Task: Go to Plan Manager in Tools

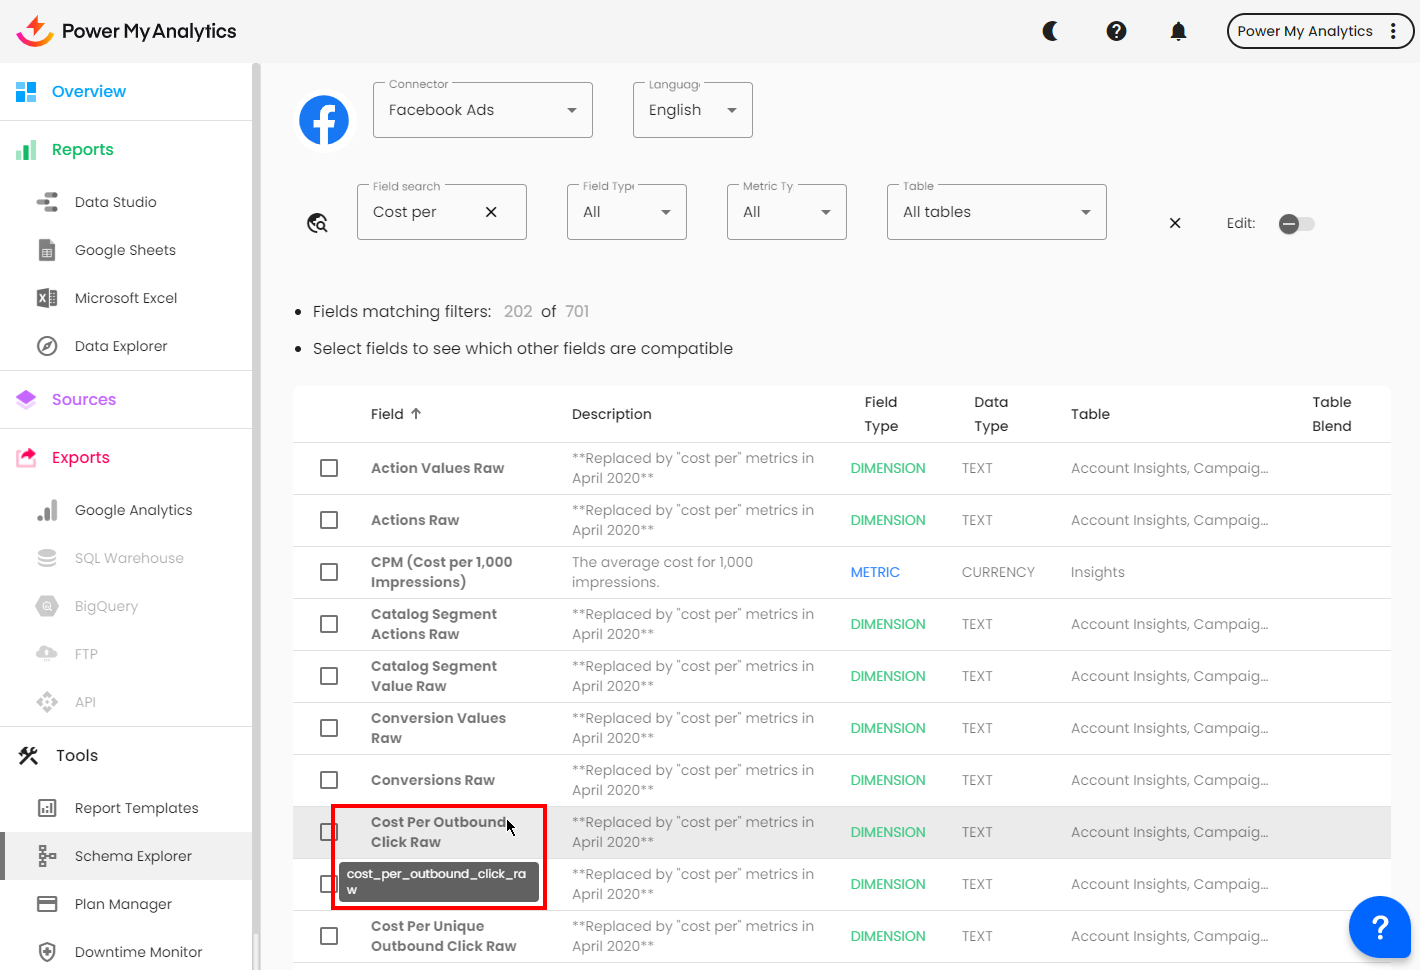Action: [x=123, y=904]
